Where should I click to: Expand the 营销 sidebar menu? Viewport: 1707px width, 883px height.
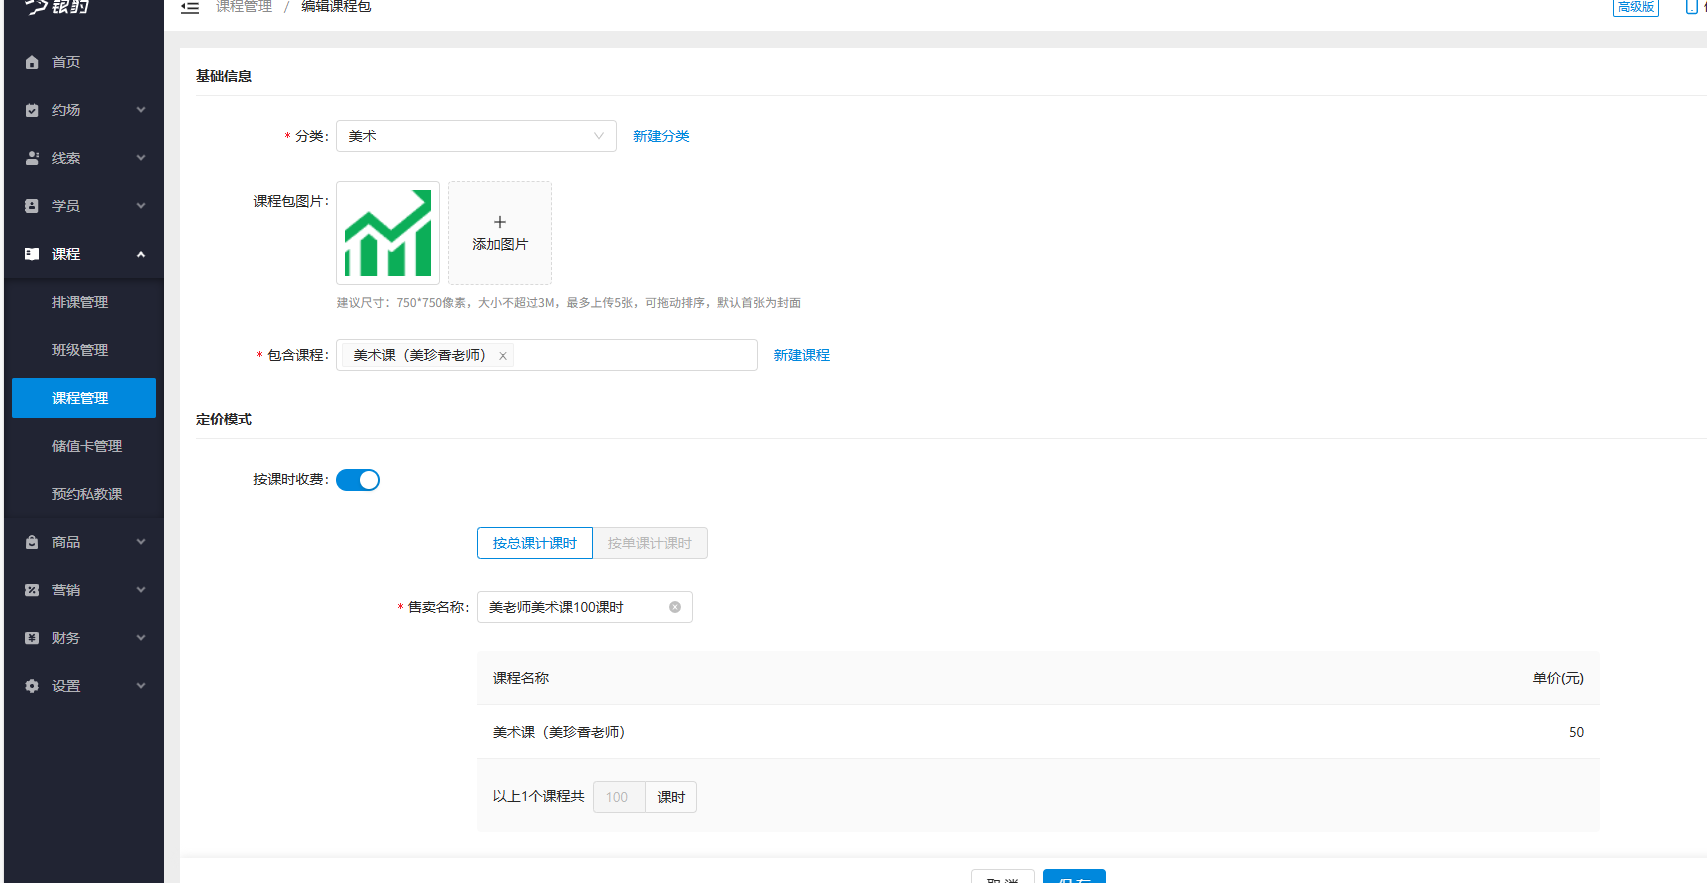[141, 590]
